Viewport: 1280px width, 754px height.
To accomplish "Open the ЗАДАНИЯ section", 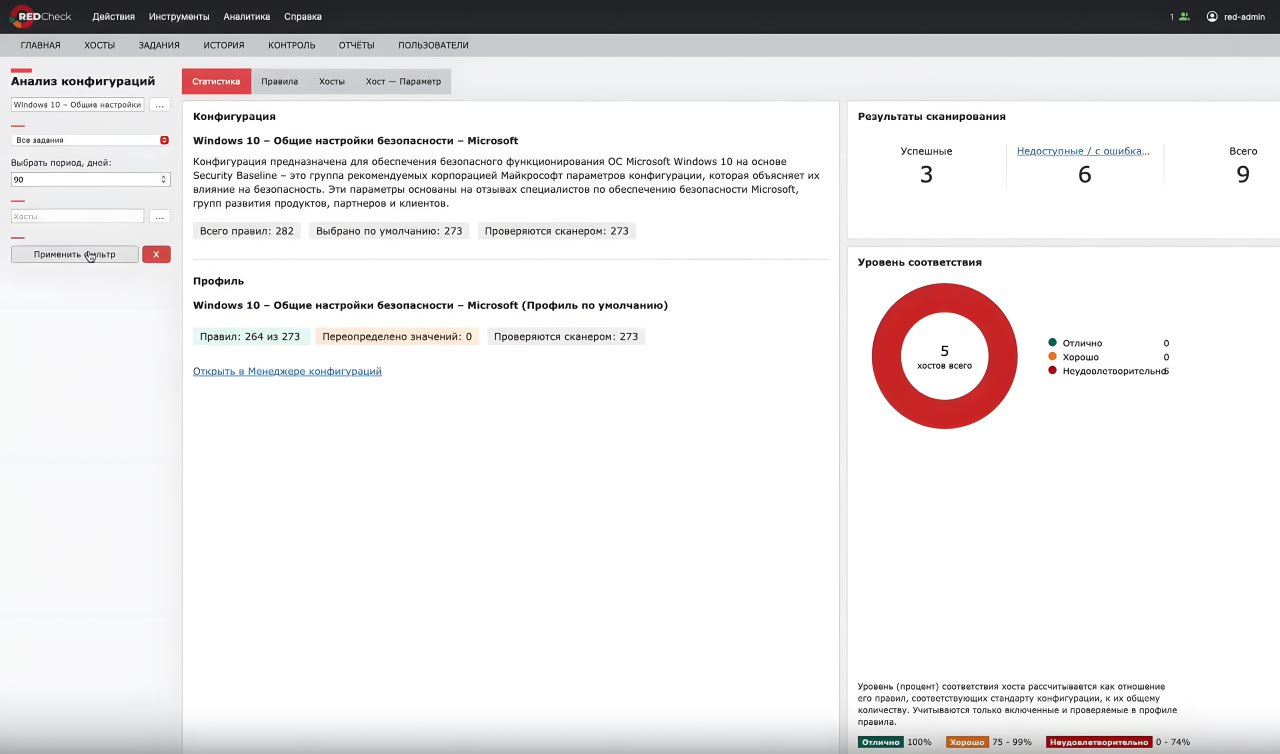I will pos(159,45).
